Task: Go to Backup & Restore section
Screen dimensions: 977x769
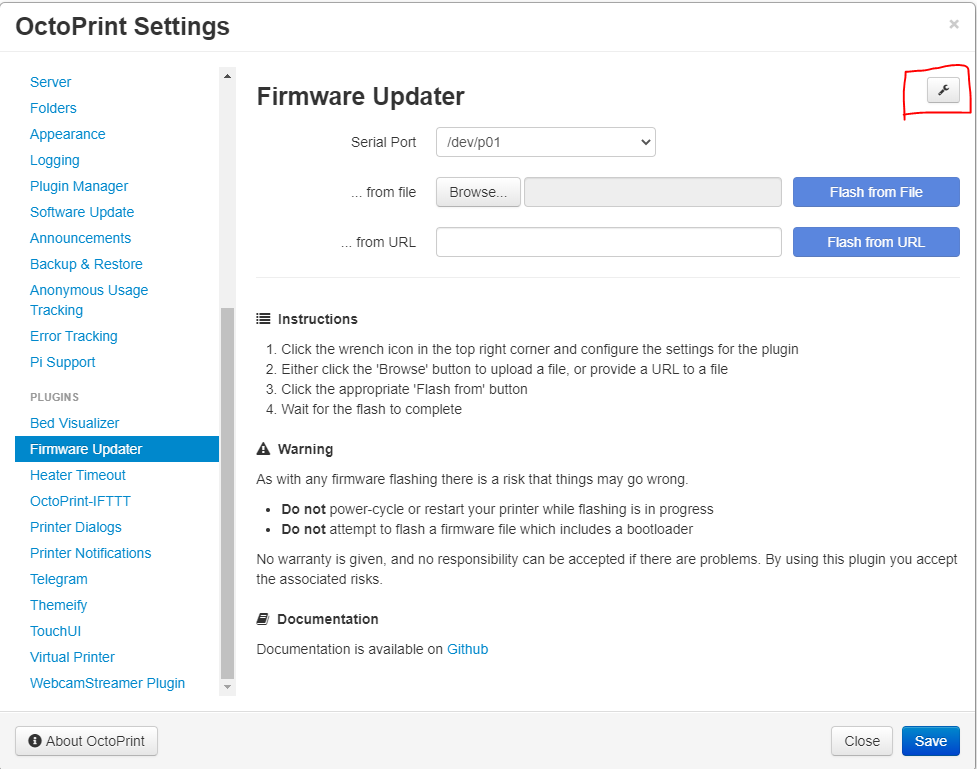Action: pos(86,264)
